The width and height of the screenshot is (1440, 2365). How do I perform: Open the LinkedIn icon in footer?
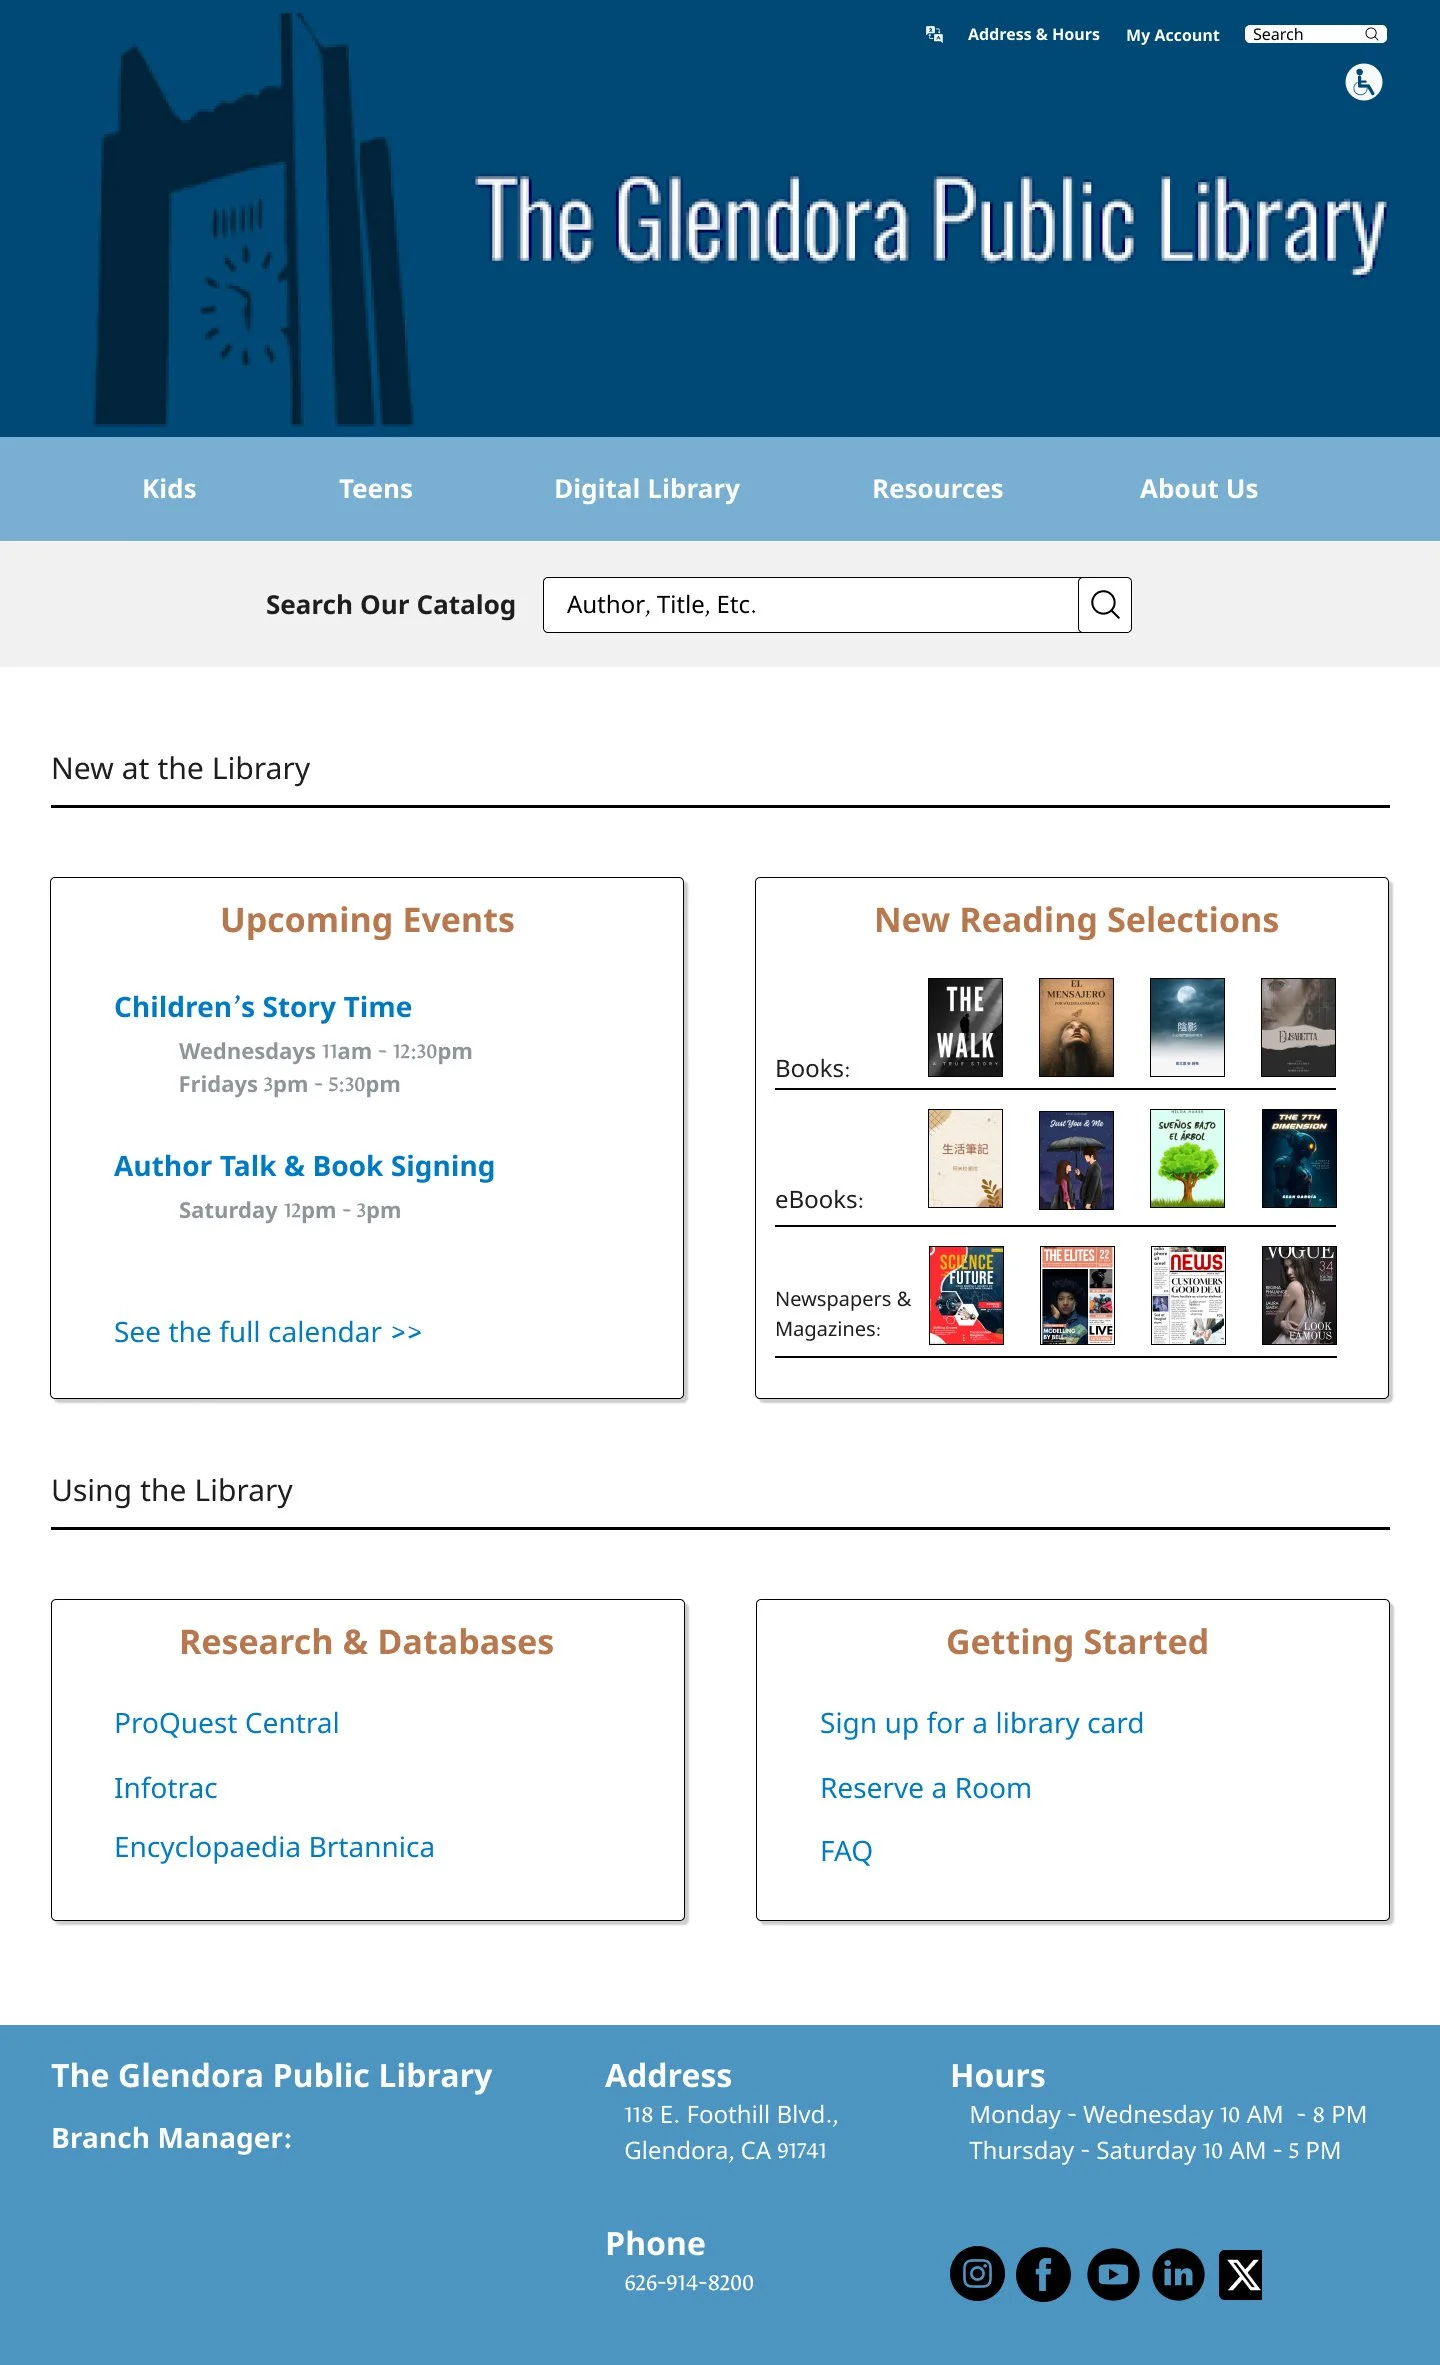[x=1178, y=2274]
